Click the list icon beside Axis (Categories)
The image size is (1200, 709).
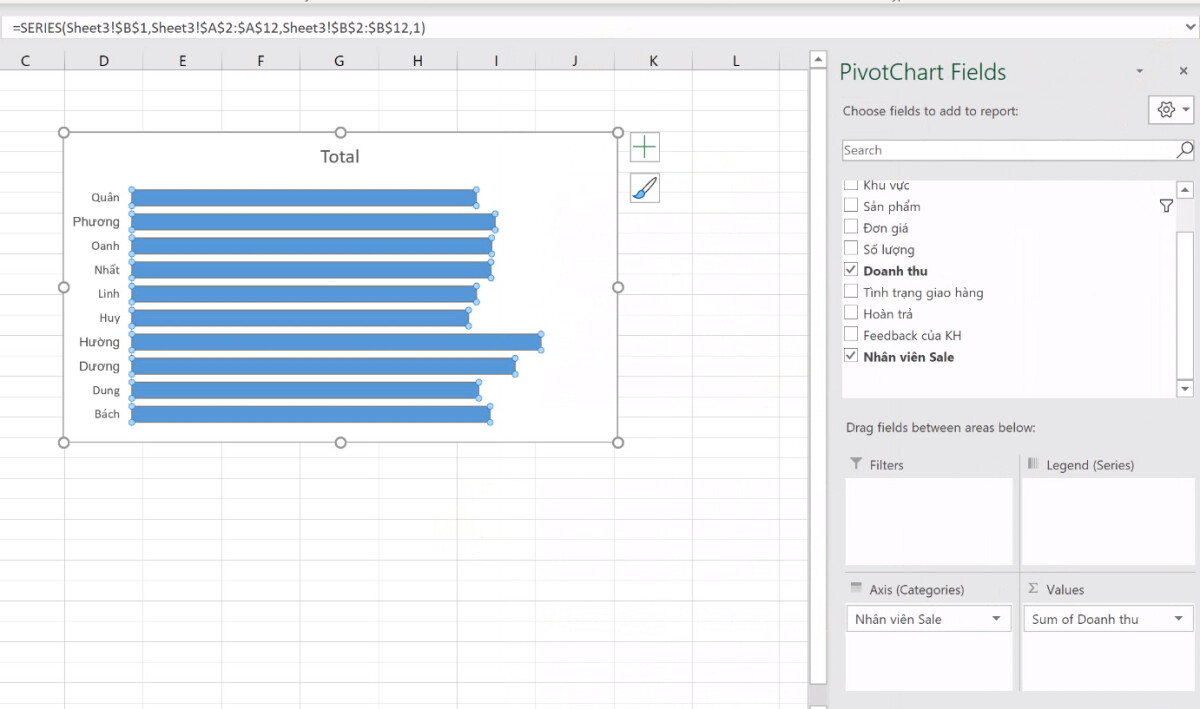855,589
